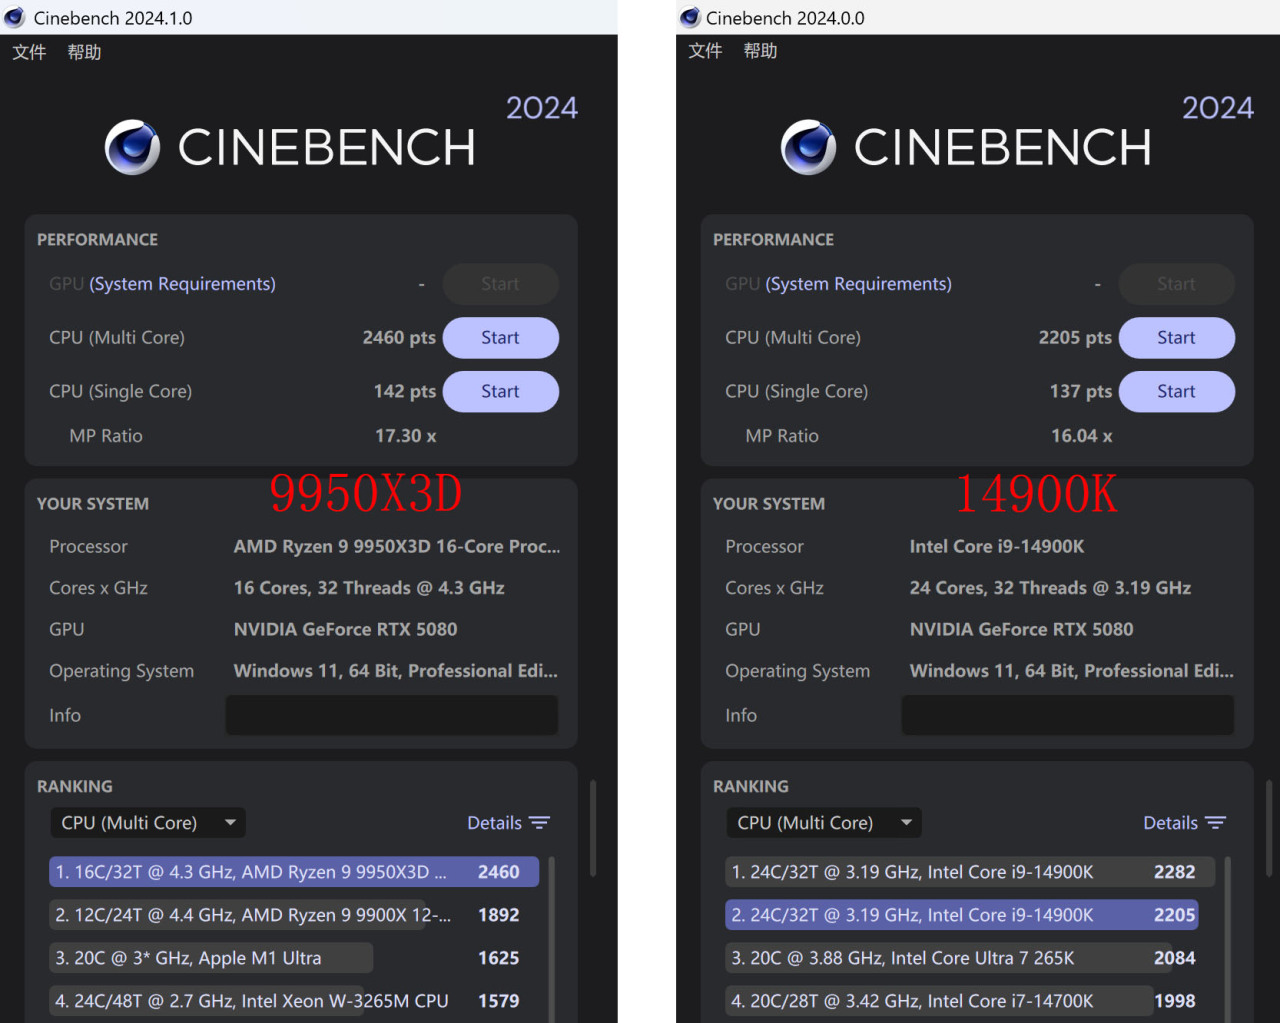
Task: Open the 帮助 menu in Cinebench 2024.0.0
Action: (760, 51)
